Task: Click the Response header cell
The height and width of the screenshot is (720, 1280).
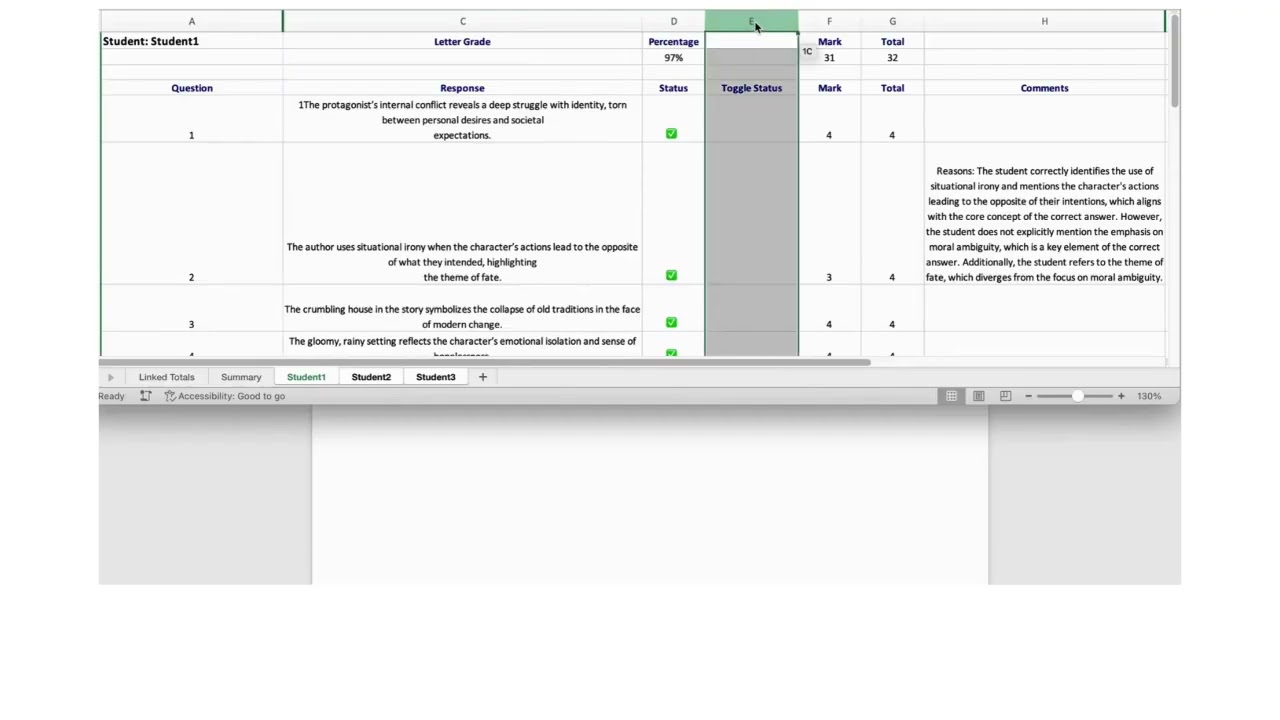Action: pyautogui.click(x=462, y=88)
